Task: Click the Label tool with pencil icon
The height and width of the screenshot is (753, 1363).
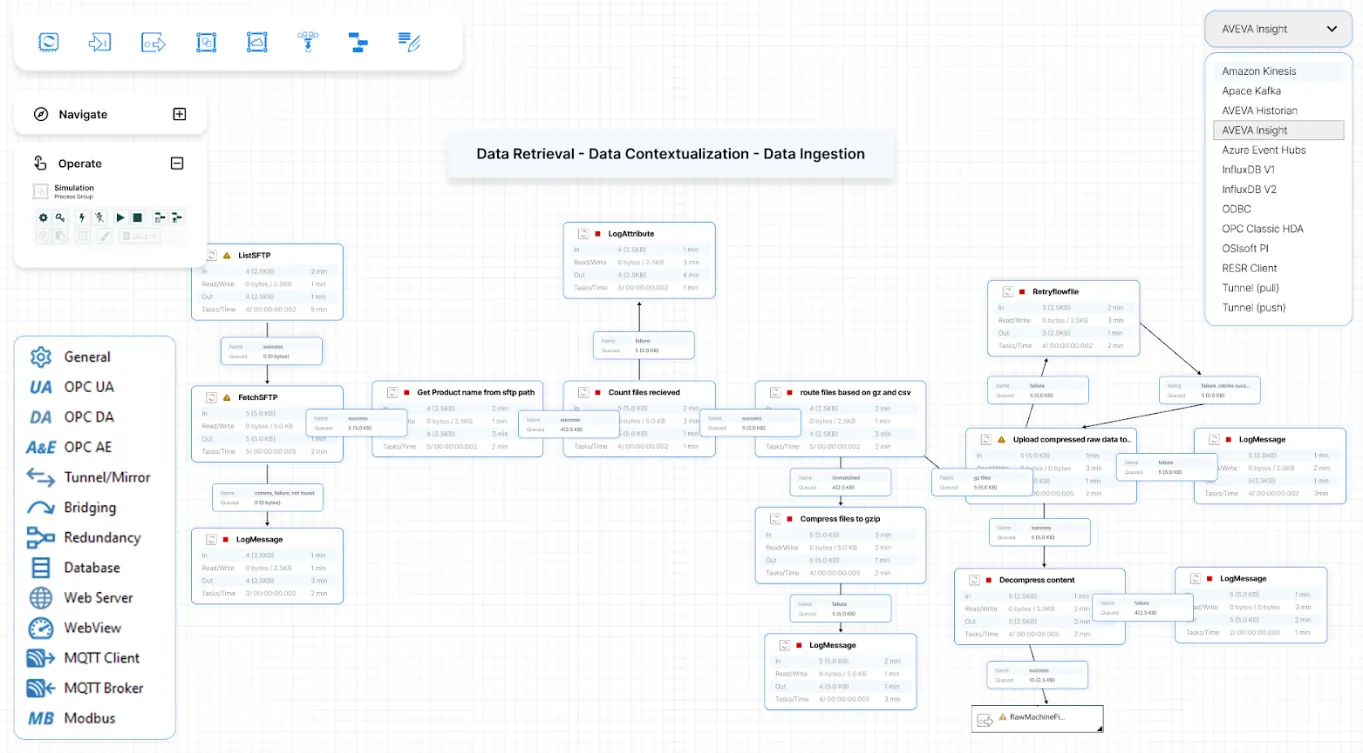Action: pos(409,42)
